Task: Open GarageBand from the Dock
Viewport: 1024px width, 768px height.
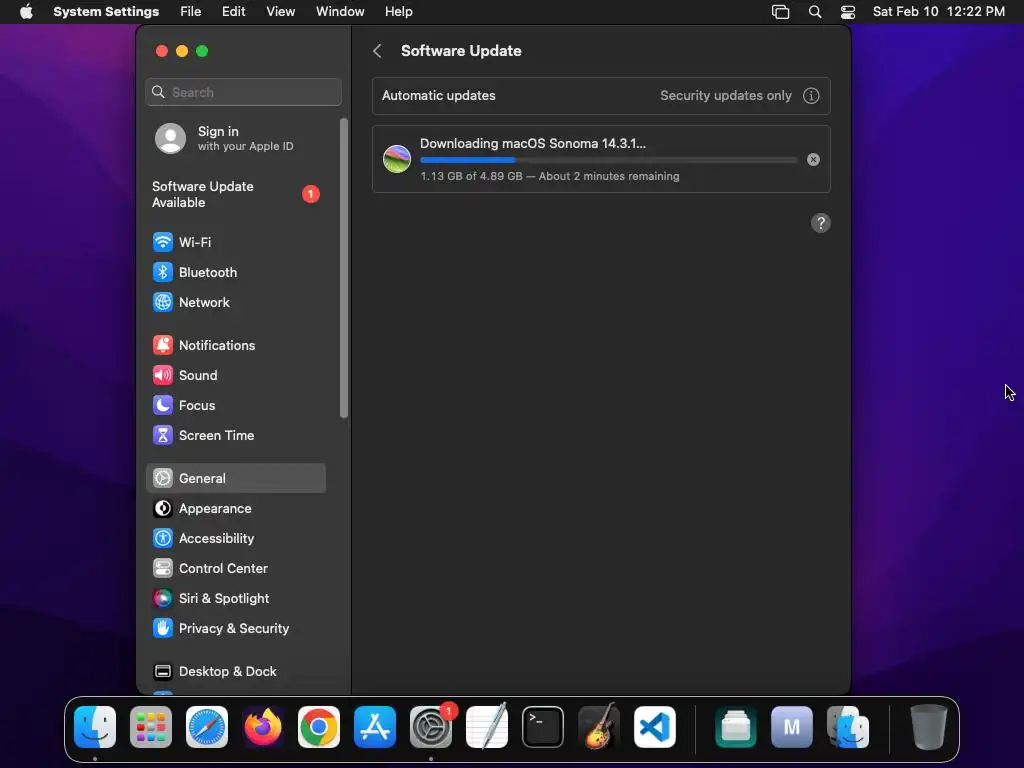Action: [x=599, y=727]
